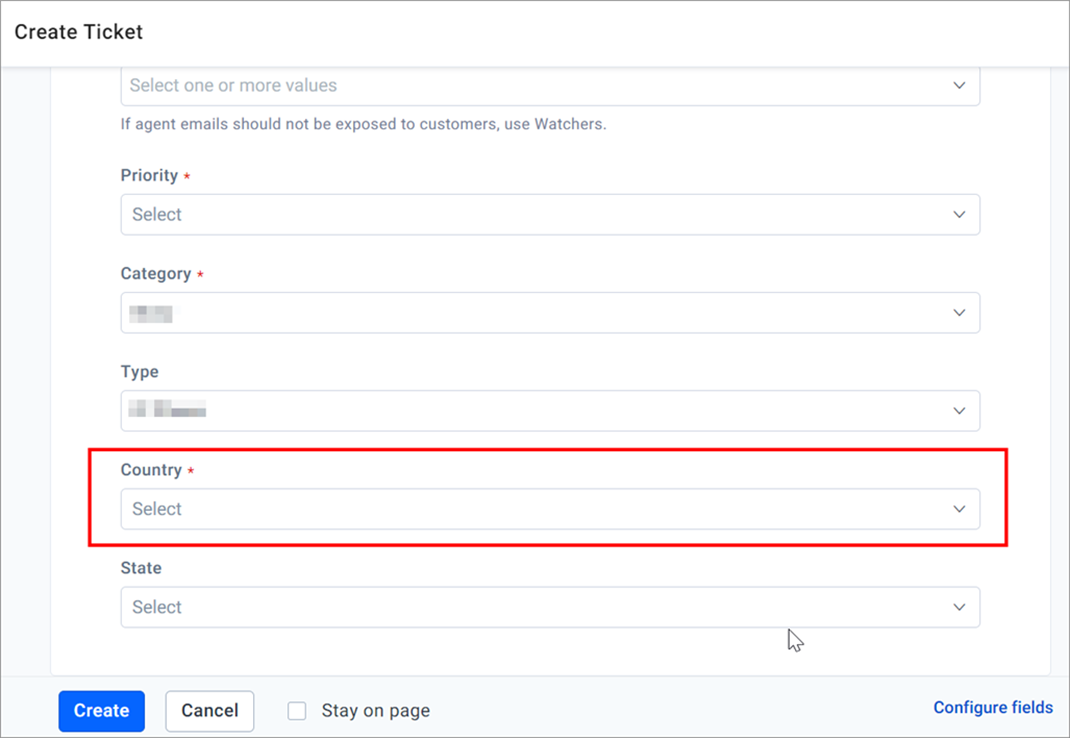Click chevron of 'Select one or more values'
Viewport: 1070px width, 738px height.
(x=959, y=85)
